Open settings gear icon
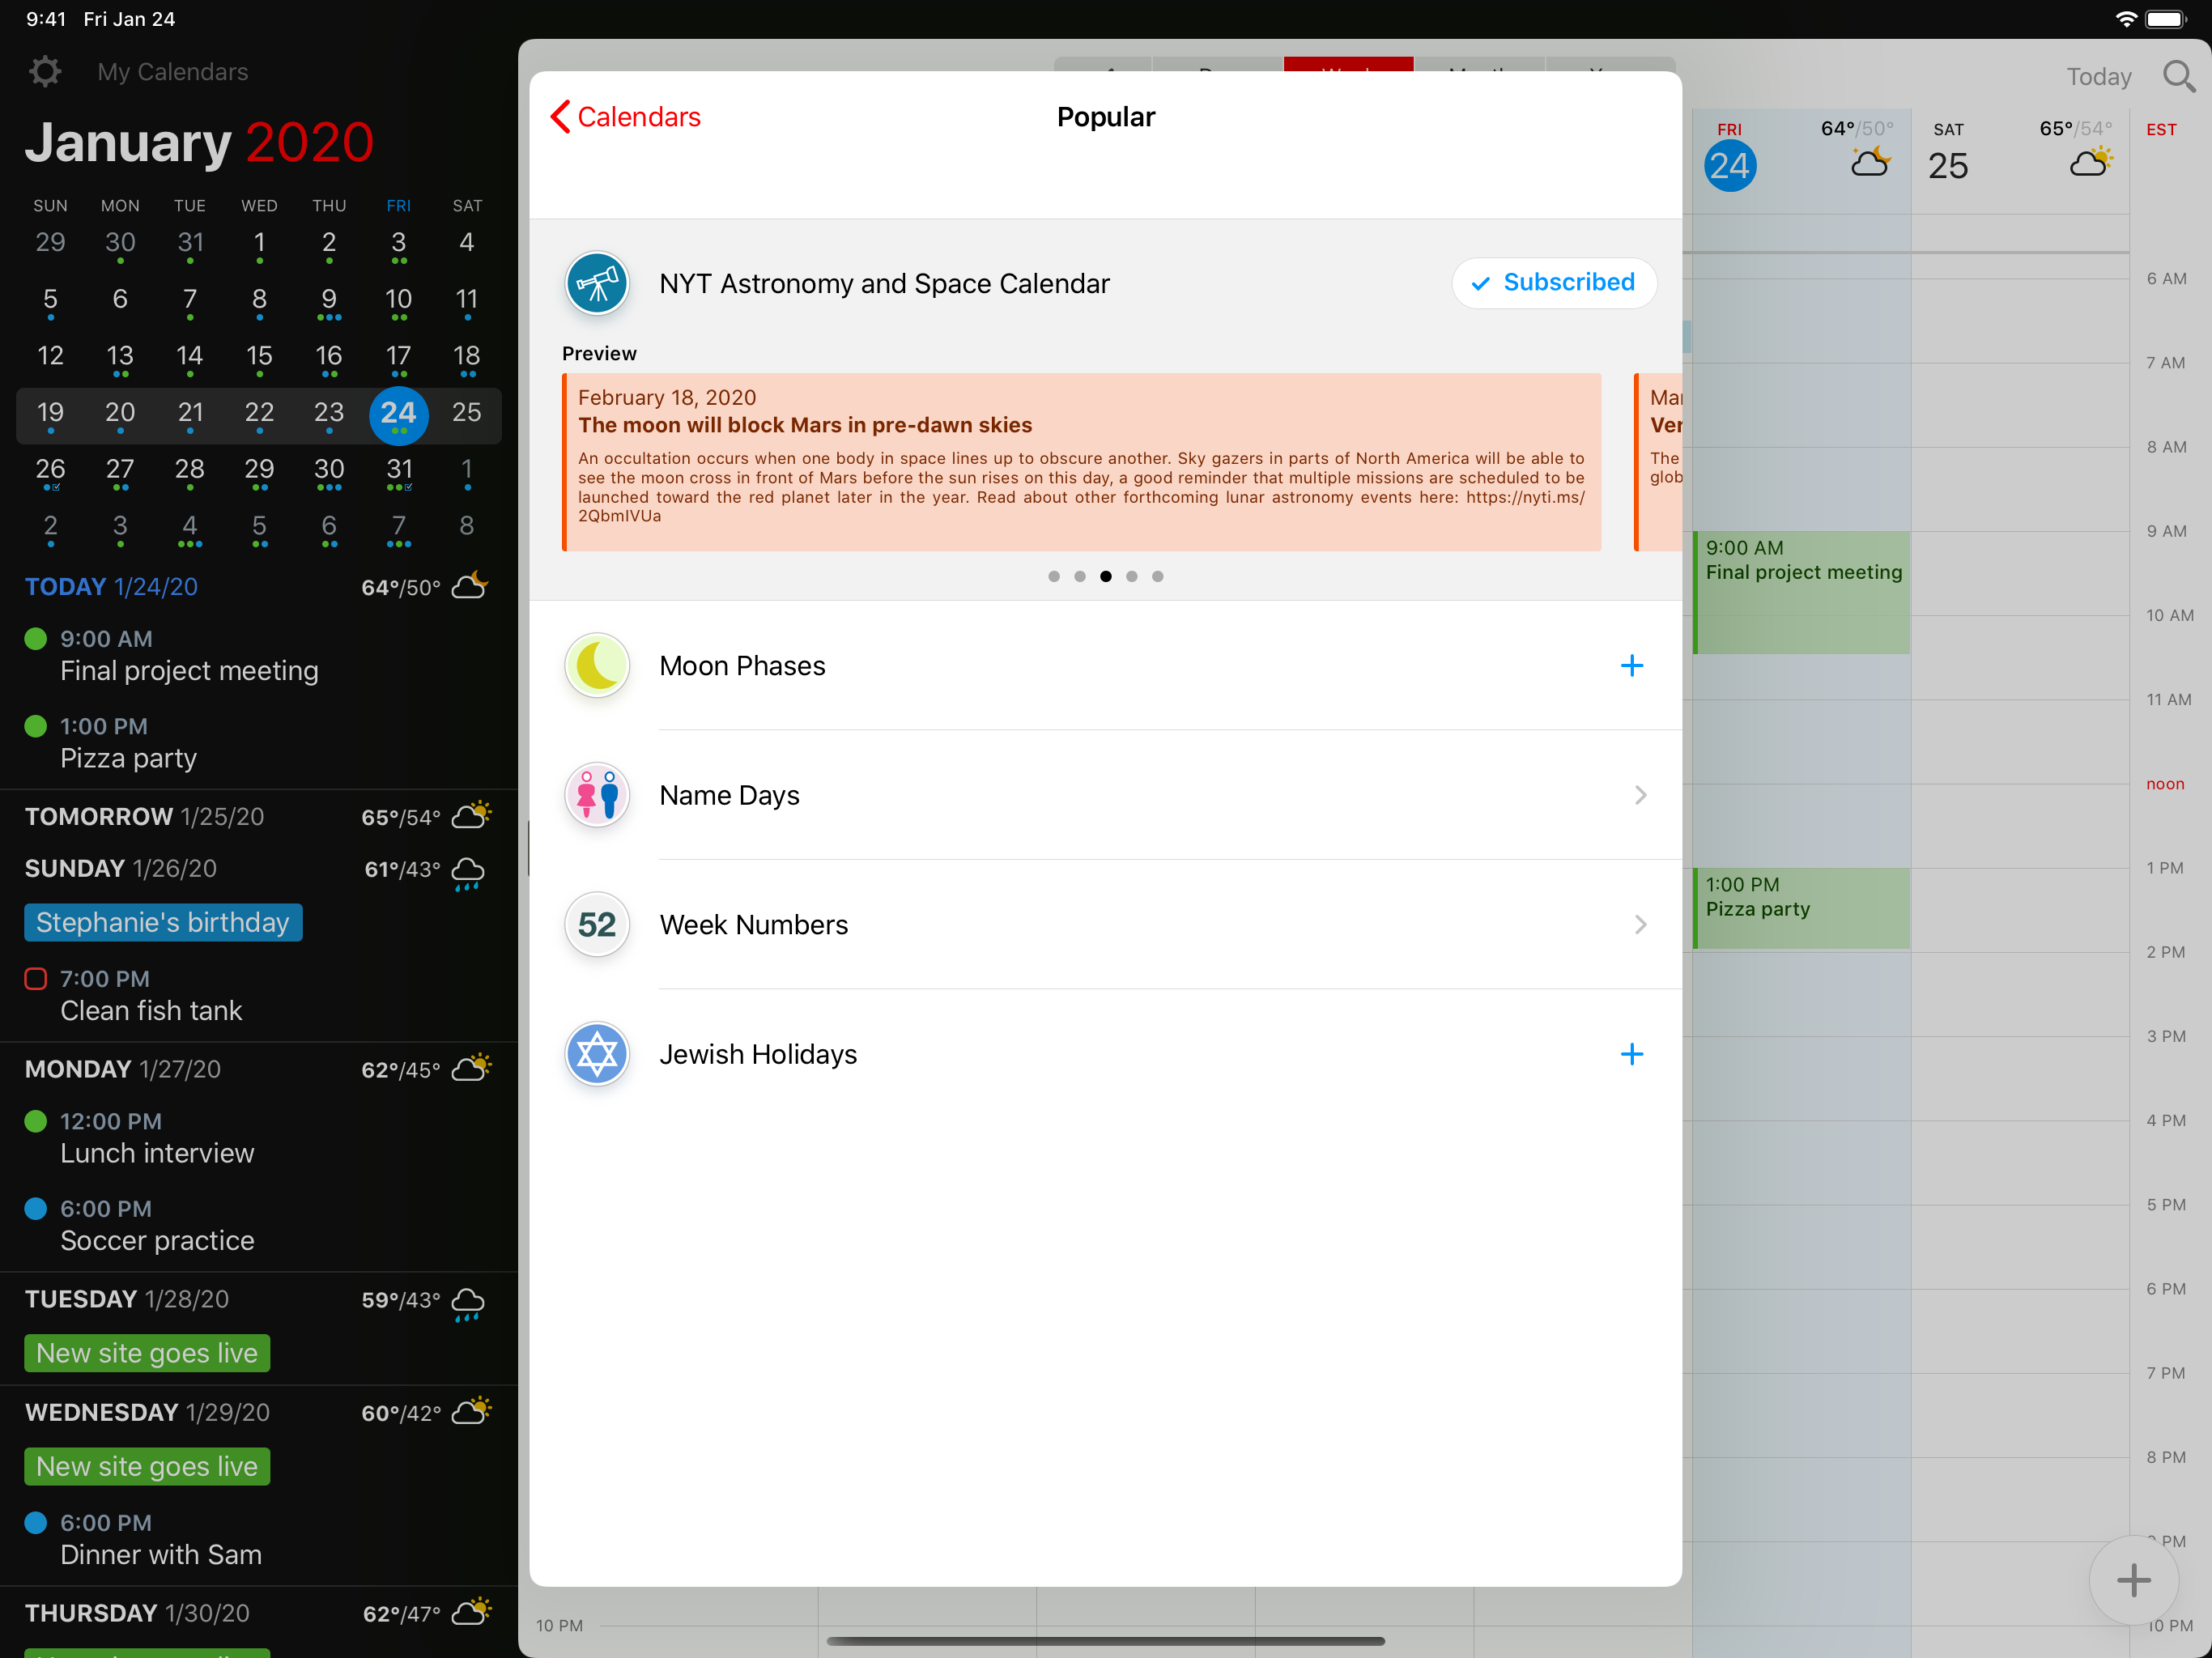This screenshot has width=2212, height=1658. click(x=45, y=72)
